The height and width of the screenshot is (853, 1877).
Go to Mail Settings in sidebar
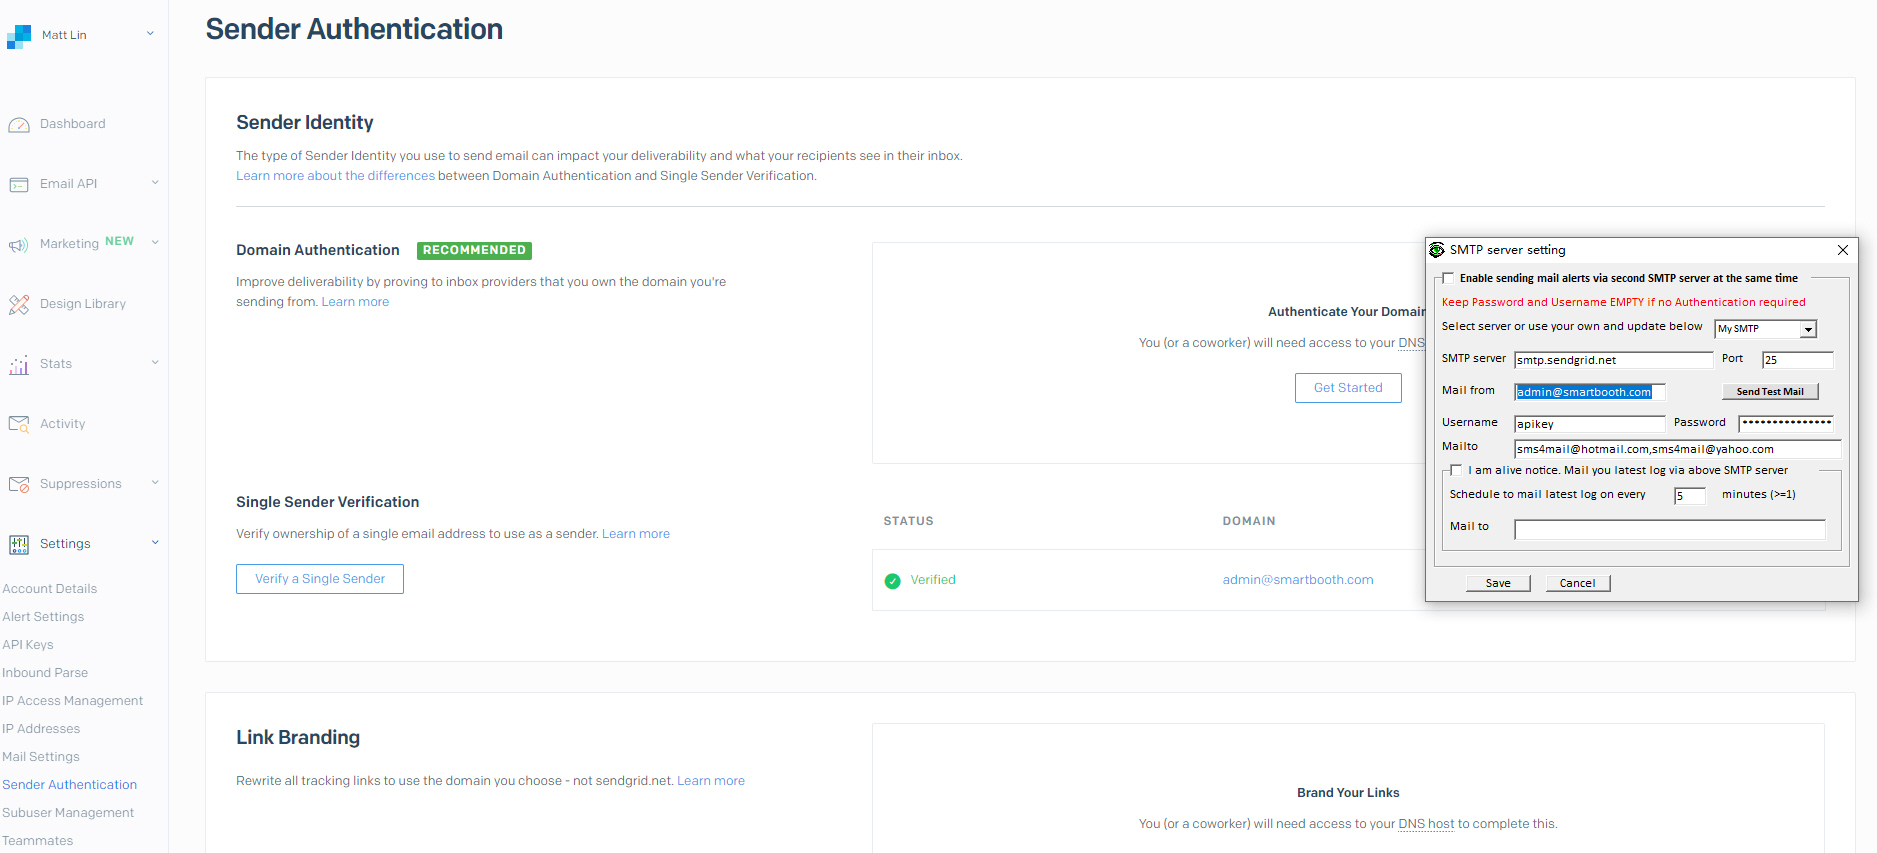click(x=41, y=757)
